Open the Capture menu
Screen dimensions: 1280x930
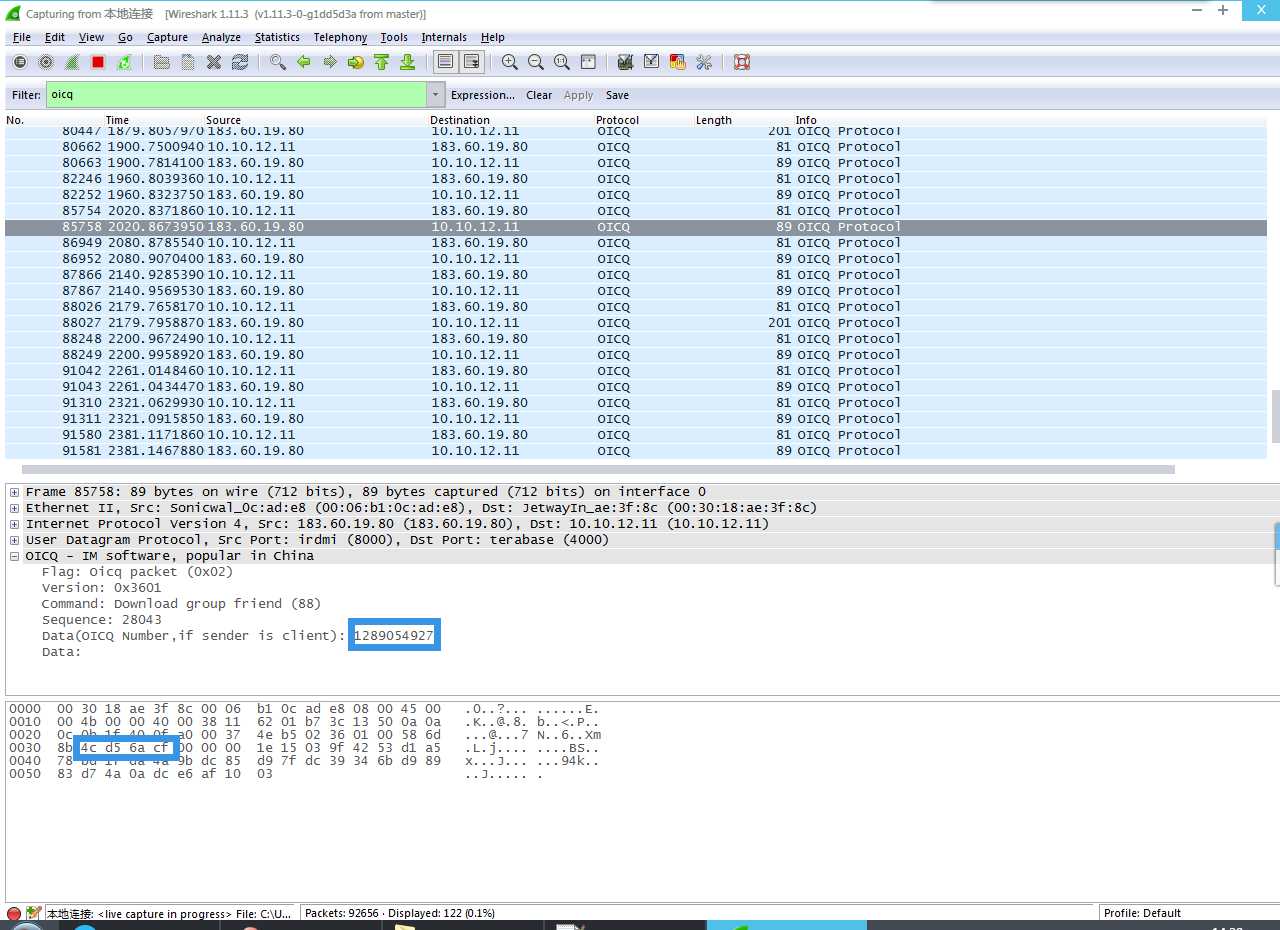tap(167, 37)
